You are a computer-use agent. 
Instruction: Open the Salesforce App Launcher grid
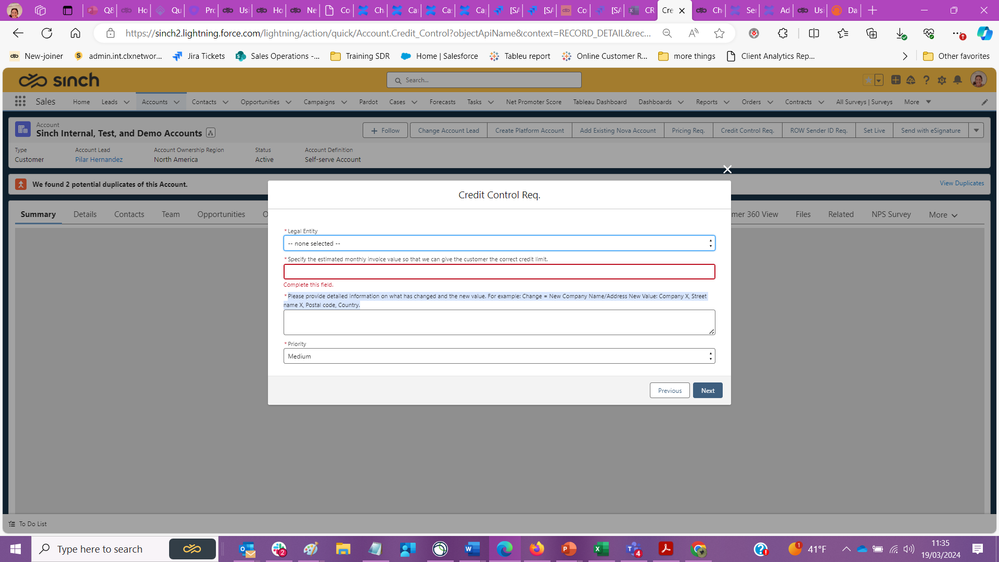[x=20, y=101]
